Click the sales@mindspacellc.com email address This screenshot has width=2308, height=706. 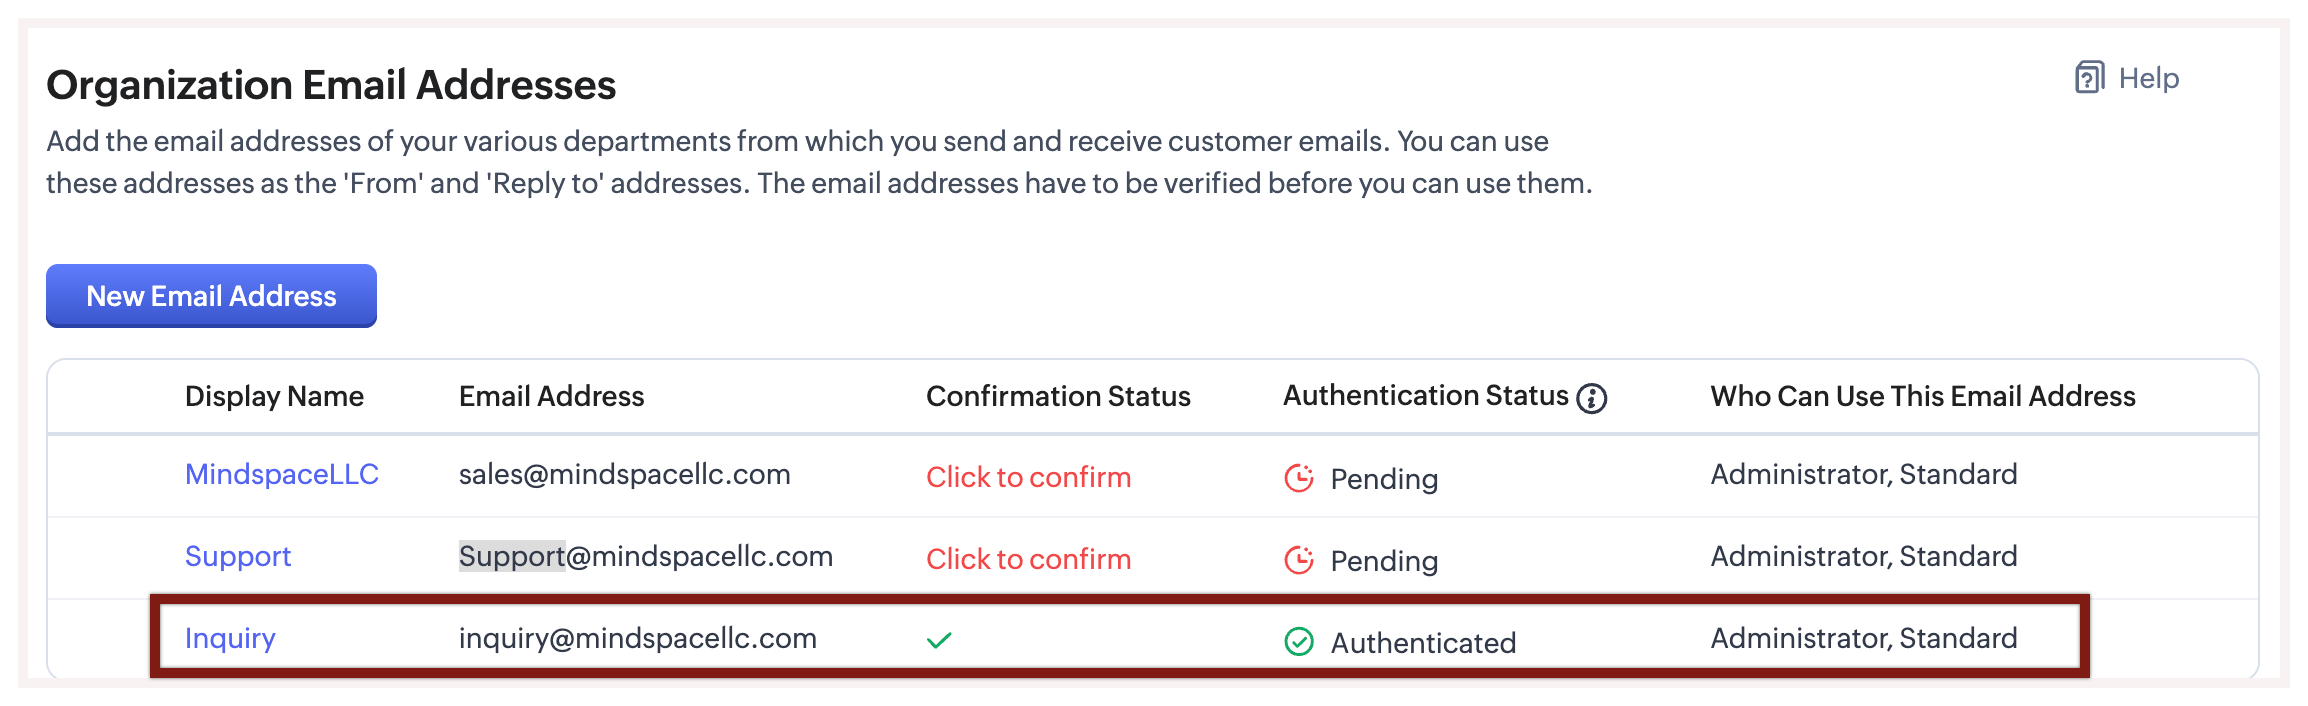coord(624,474)
